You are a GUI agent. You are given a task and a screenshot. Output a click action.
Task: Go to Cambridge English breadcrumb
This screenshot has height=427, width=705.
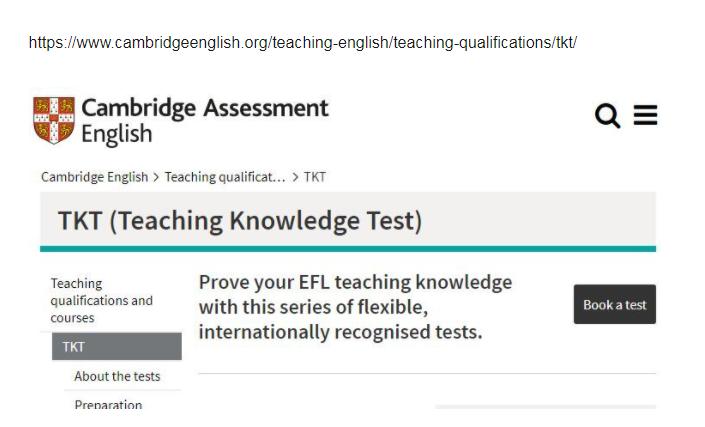pos(94,177)
